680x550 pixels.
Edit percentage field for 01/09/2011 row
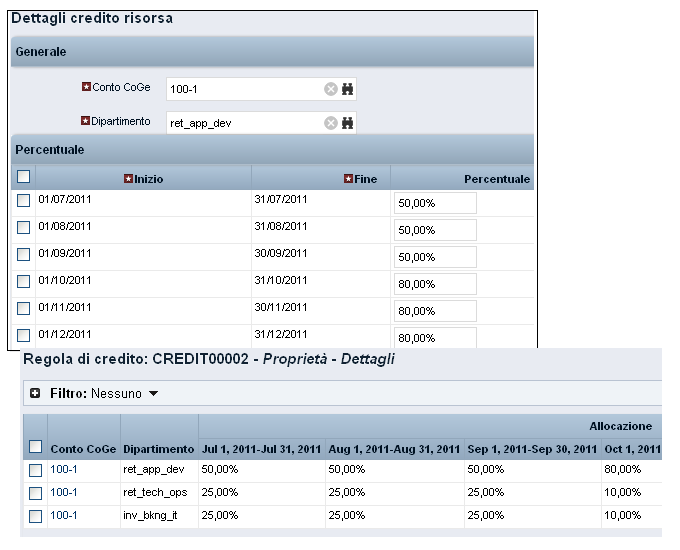pyautogui.click(x=435, y=257)
